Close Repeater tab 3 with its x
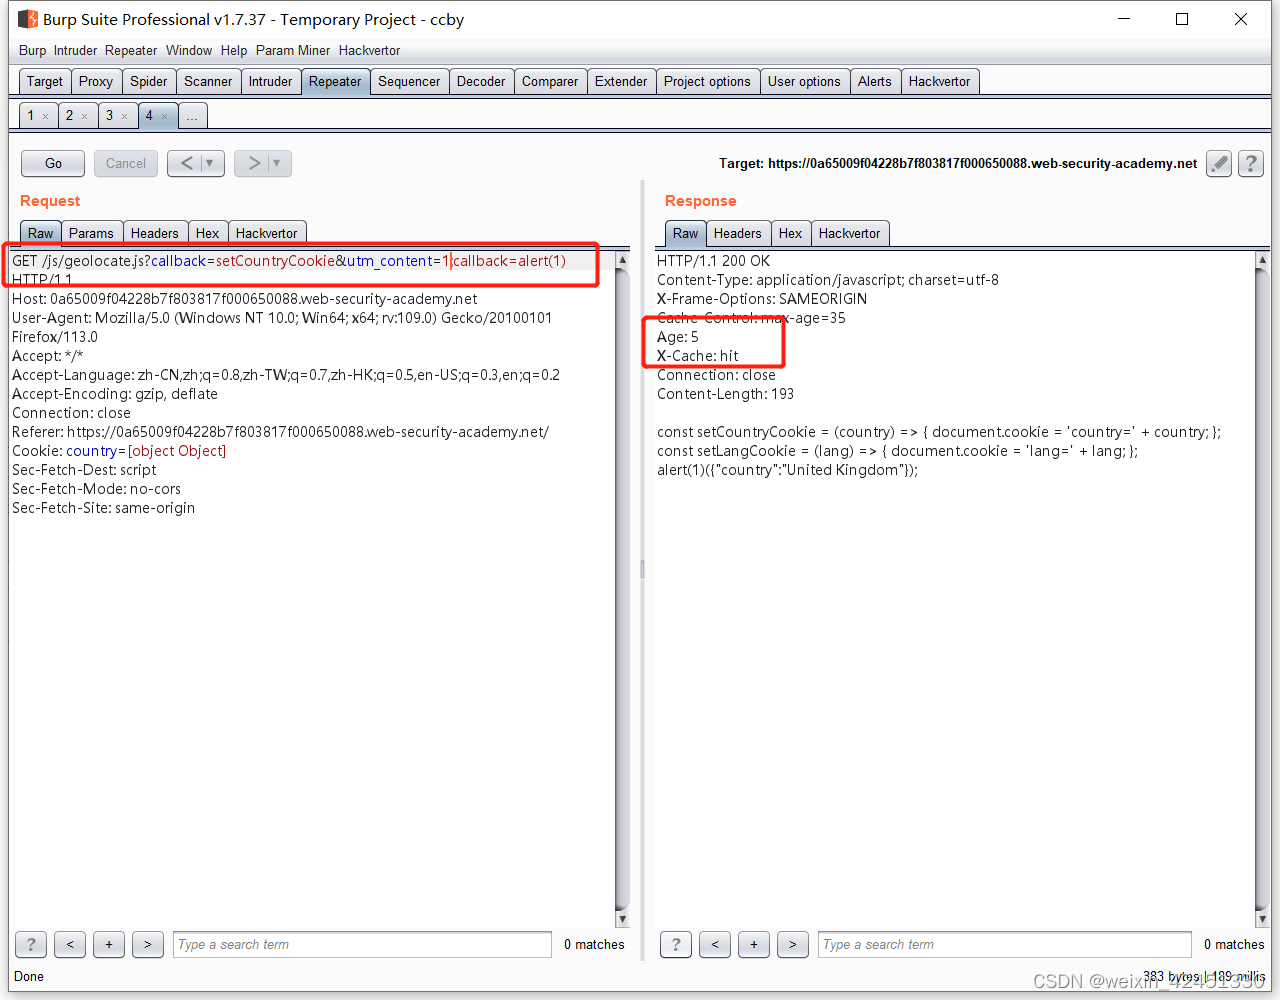 click(x=124, y=117)
